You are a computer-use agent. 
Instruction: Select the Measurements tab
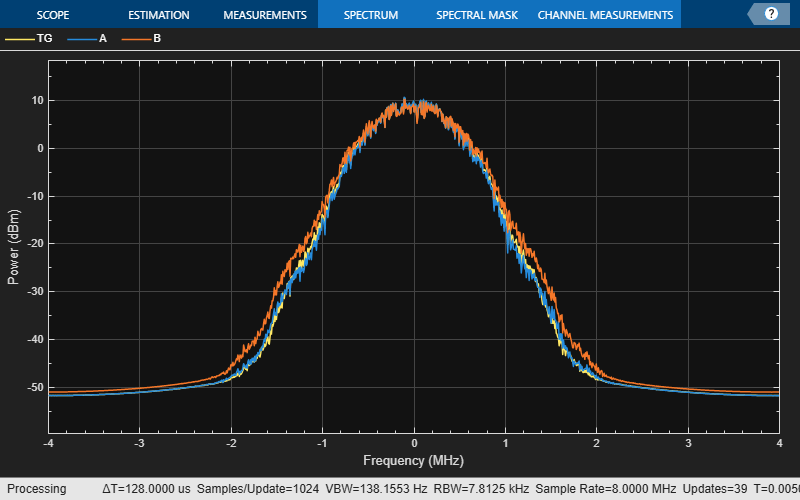(x=264, y=15)
